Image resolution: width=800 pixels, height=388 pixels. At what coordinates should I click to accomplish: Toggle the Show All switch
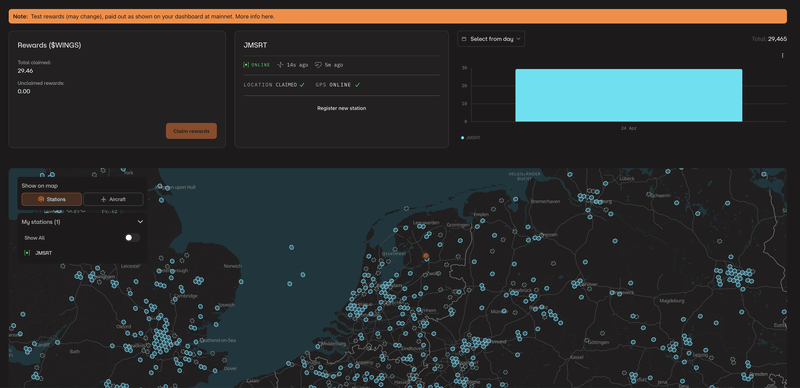coord(132,237)
